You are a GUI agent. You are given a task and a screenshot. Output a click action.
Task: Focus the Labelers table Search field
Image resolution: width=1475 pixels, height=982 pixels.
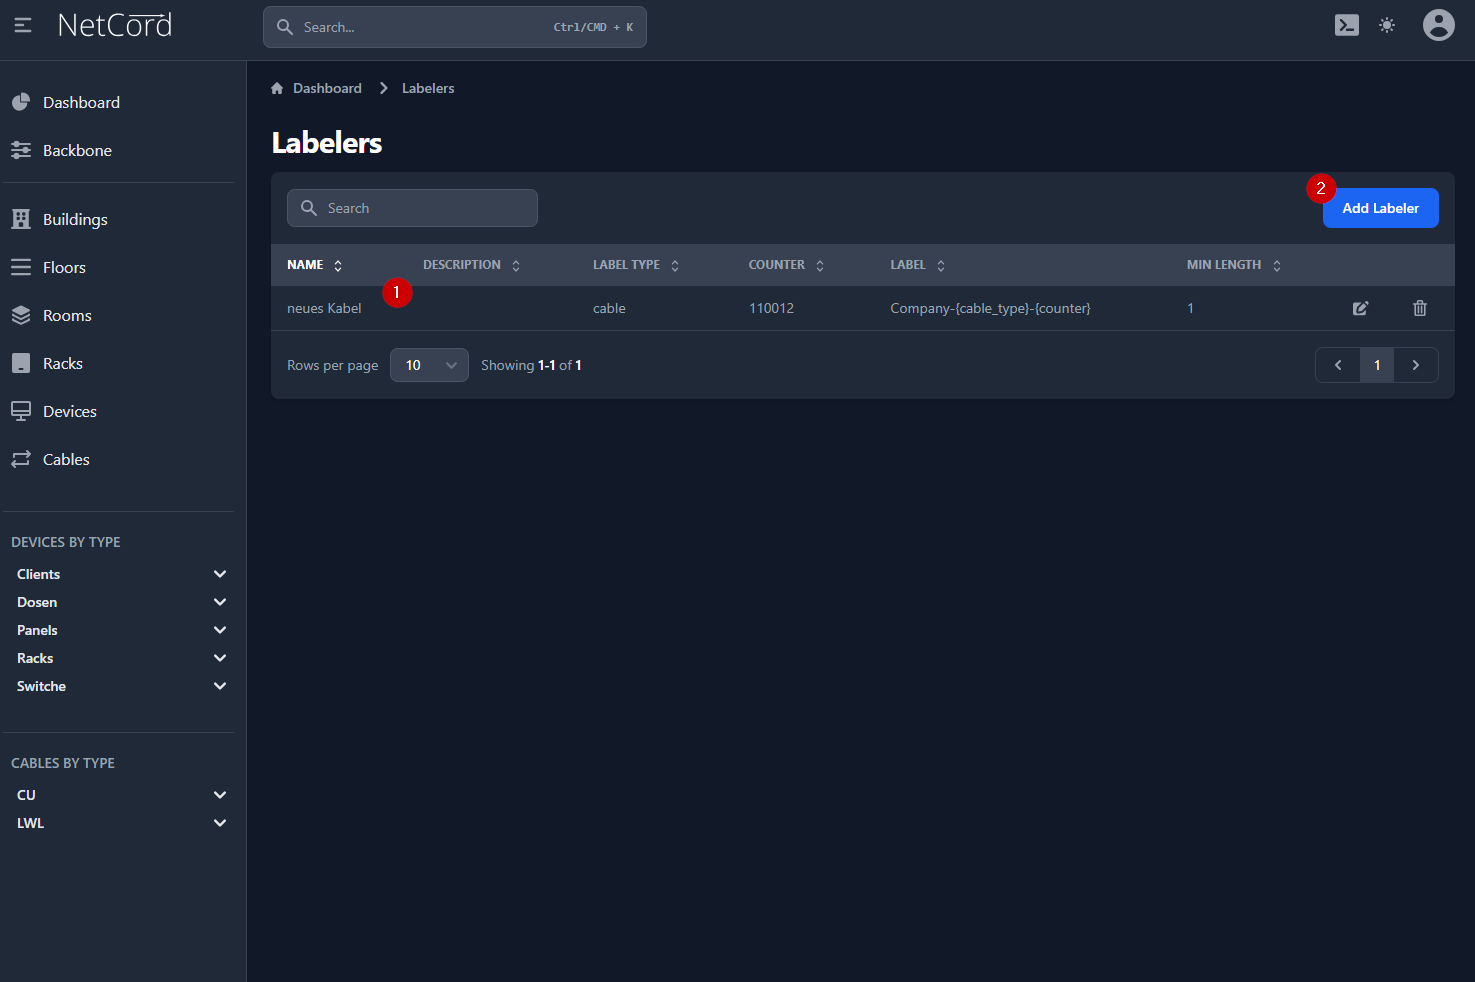412,208
